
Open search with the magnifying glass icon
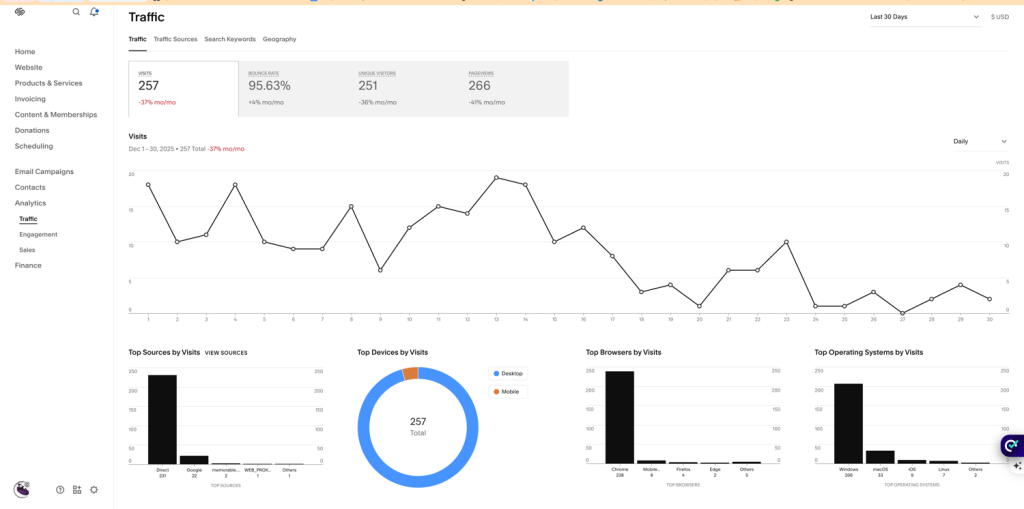click(76, 12)
